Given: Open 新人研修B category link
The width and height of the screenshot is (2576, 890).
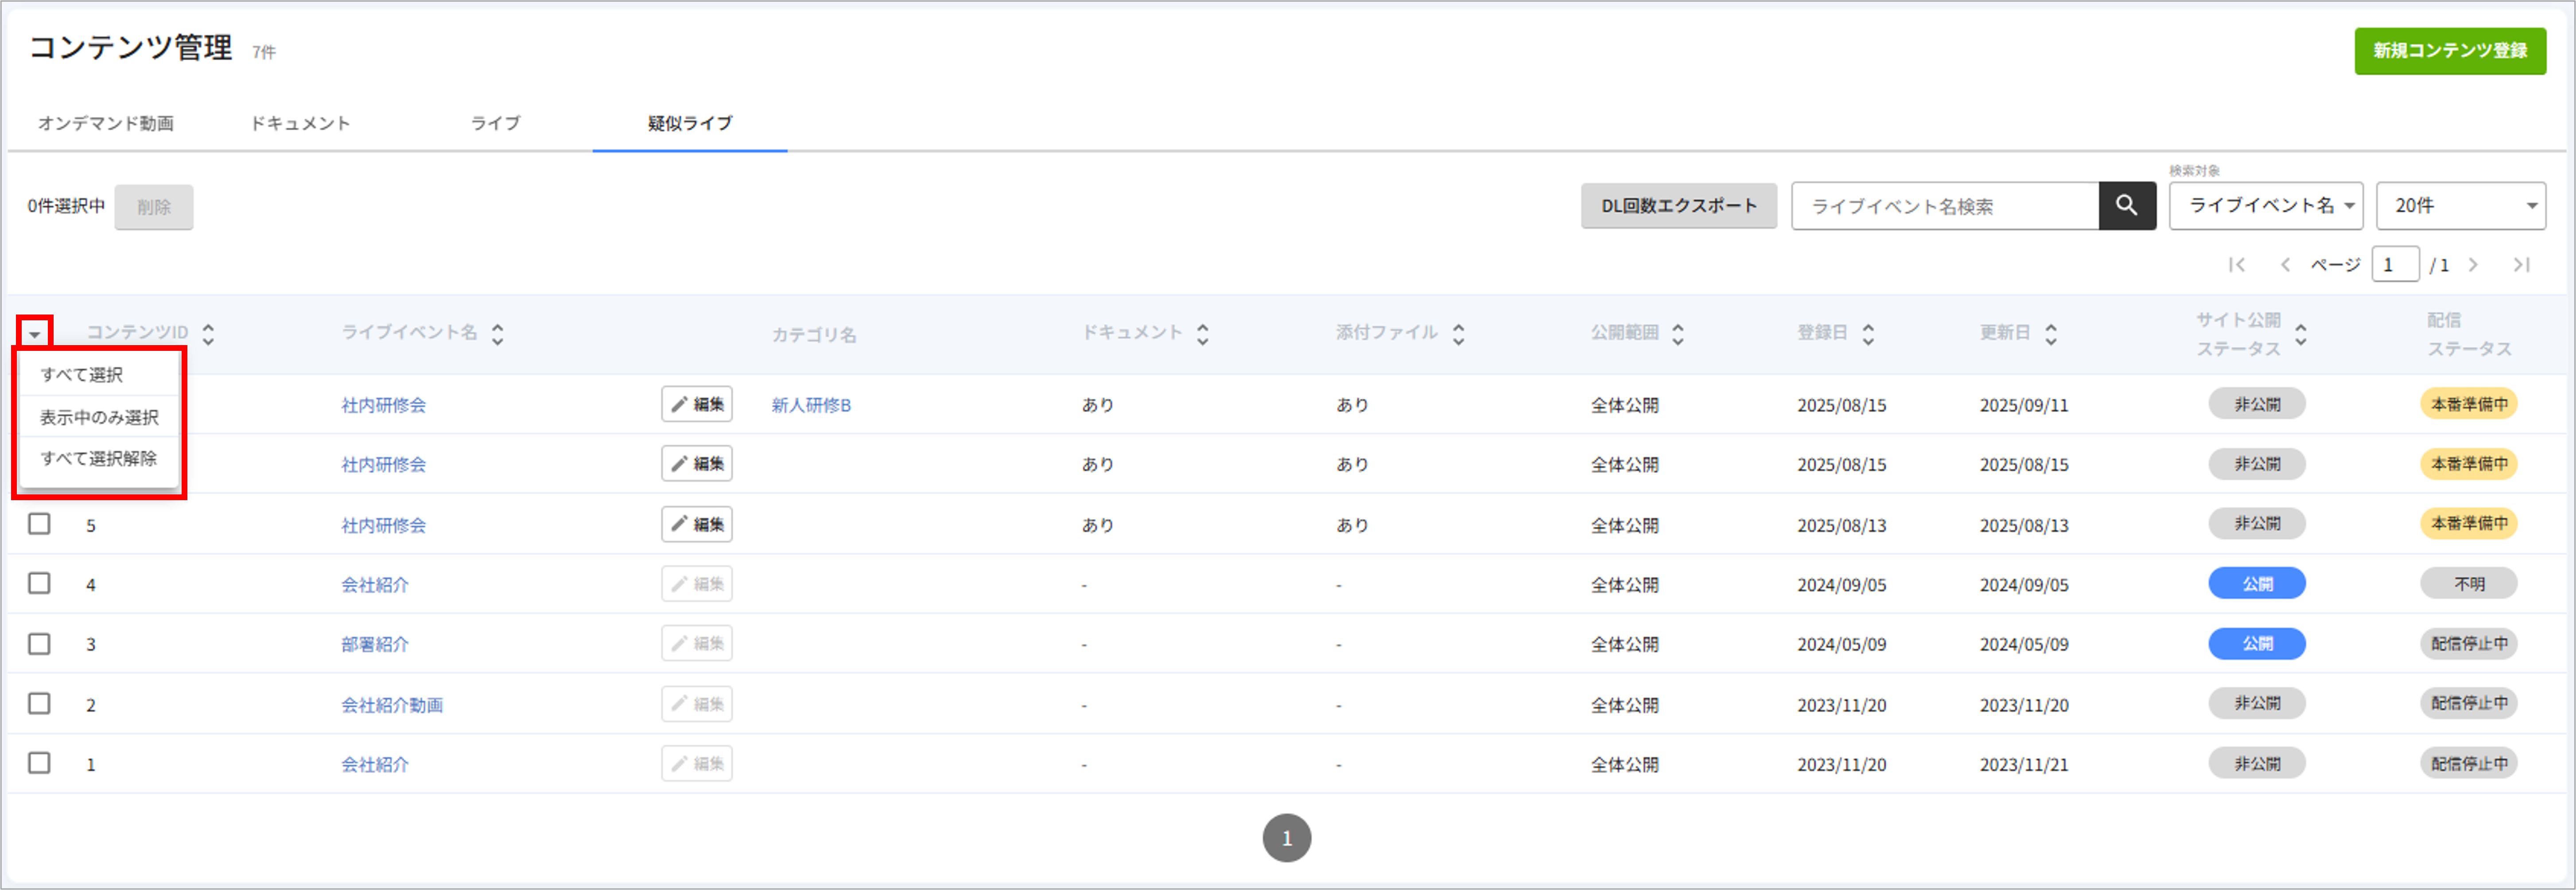Looking at the screenshot, I should [811, 405].
